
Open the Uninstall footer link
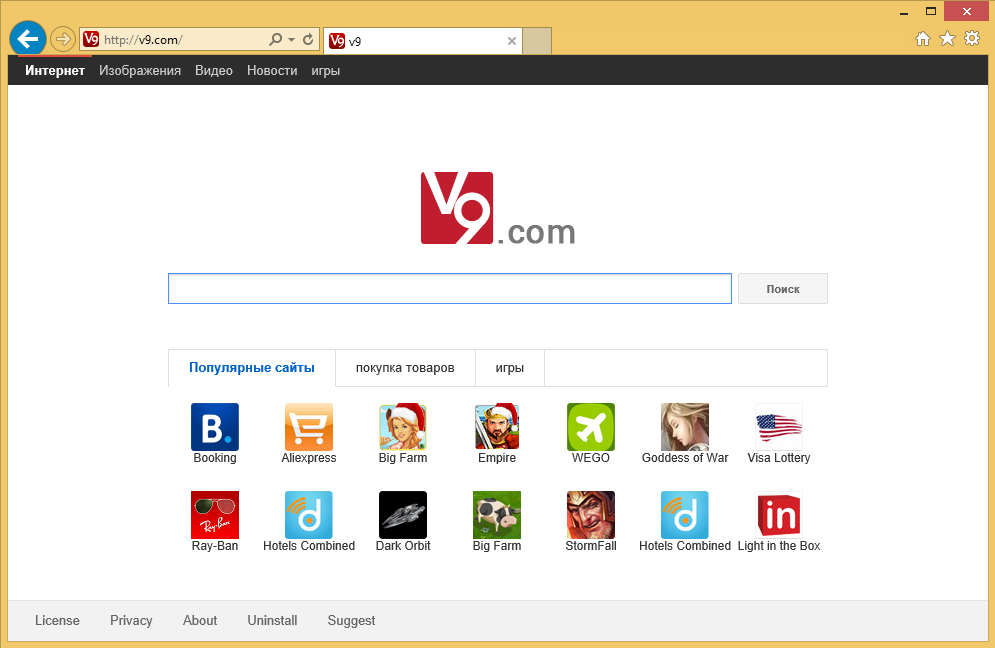[272, 620]
